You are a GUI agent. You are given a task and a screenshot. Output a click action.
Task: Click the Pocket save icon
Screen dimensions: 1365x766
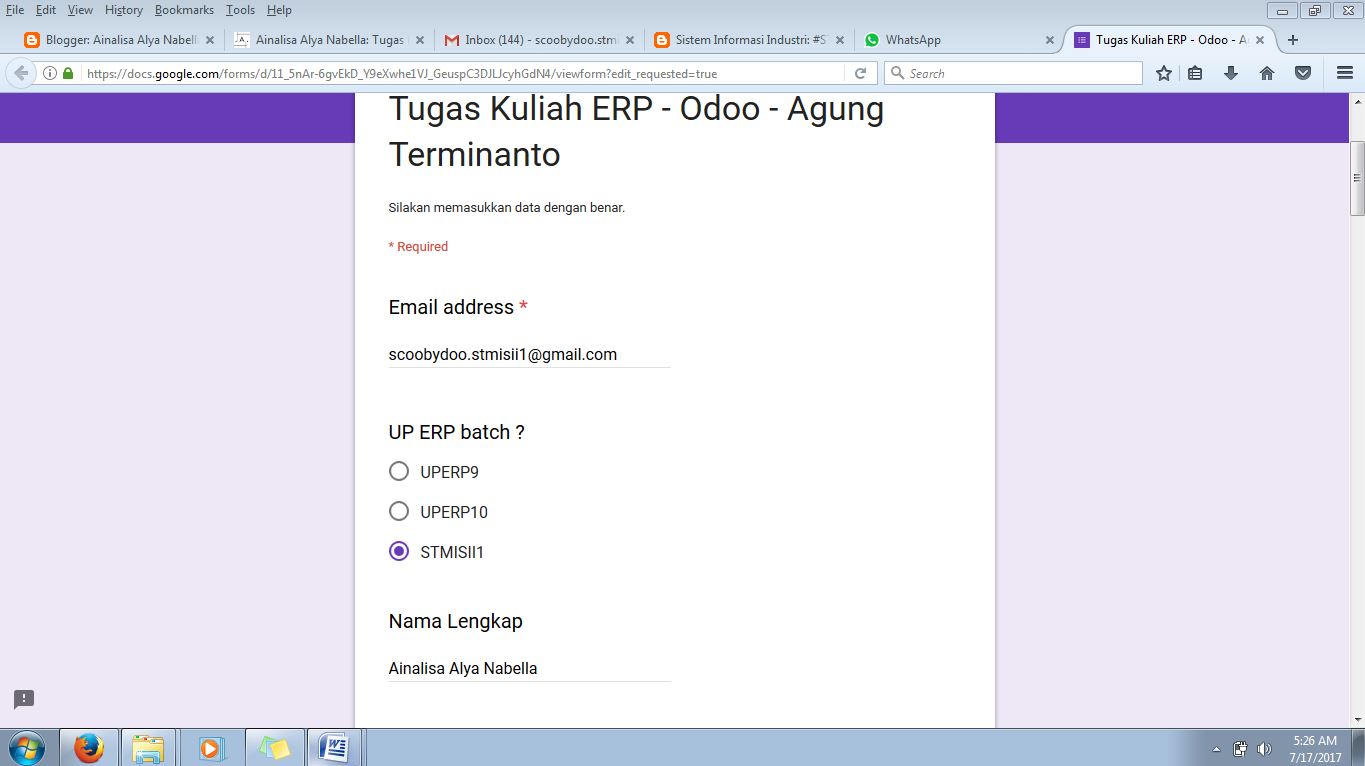(x=1302, y=72)
